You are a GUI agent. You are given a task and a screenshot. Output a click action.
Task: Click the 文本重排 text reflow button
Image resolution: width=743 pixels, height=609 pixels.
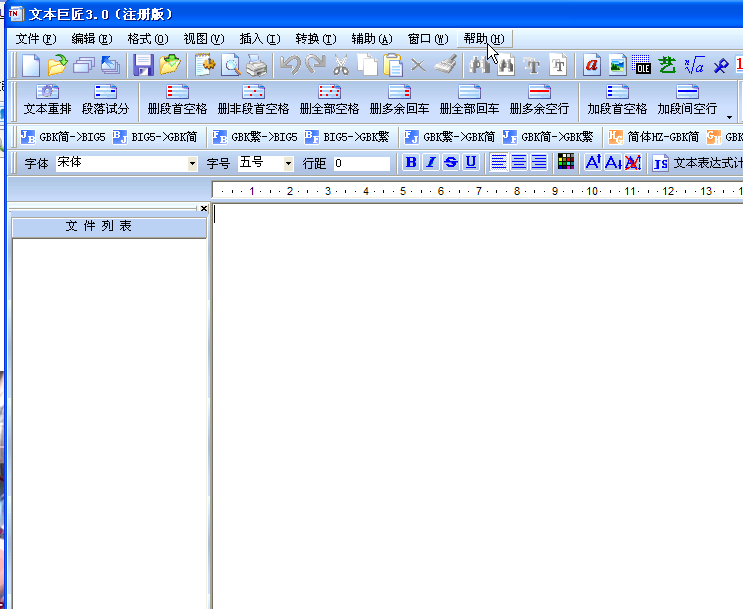click(47, 100)
